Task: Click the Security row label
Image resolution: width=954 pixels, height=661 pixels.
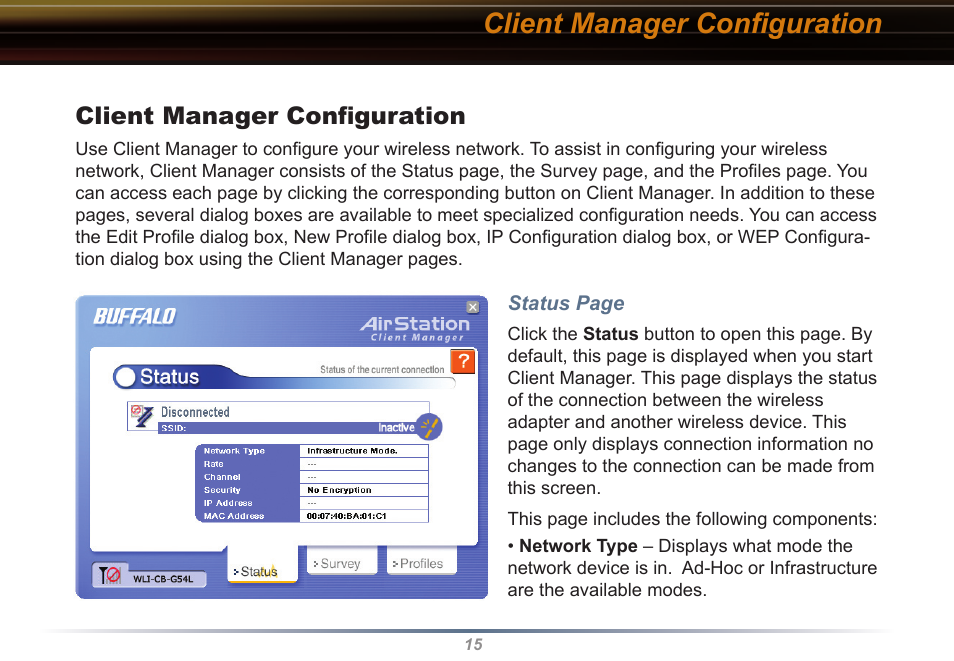Action: (222, 490)
